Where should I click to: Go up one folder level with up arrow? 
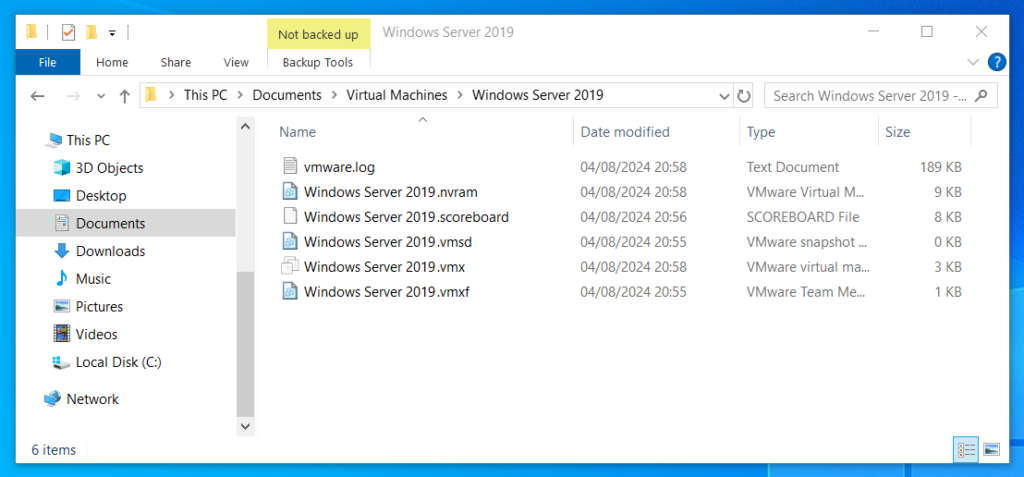(125, 96)
